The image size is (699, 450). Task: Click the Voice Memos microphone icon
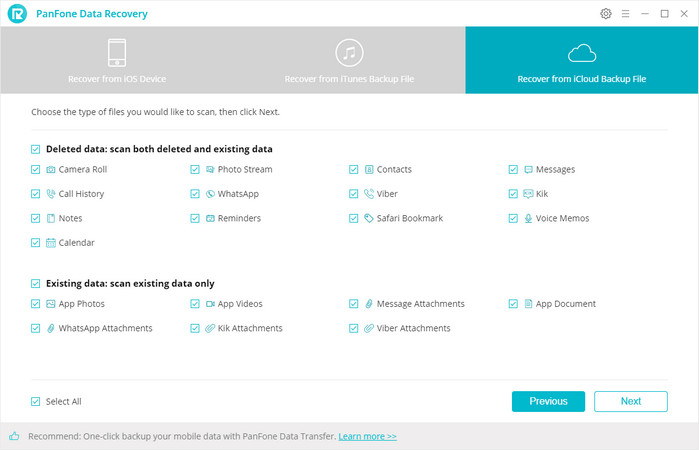tap(528, 218)
